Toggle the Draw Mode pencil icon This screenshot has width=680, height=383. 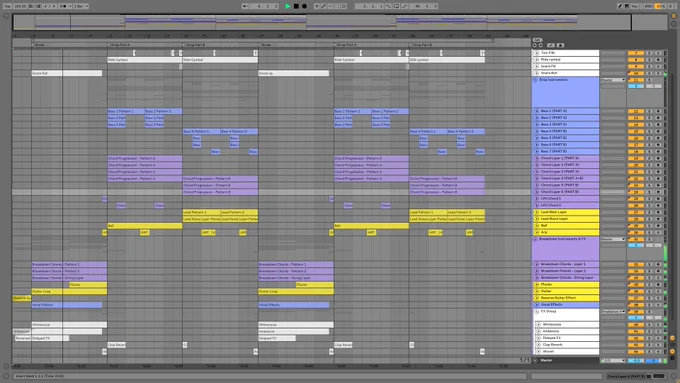tap(620, 6)
